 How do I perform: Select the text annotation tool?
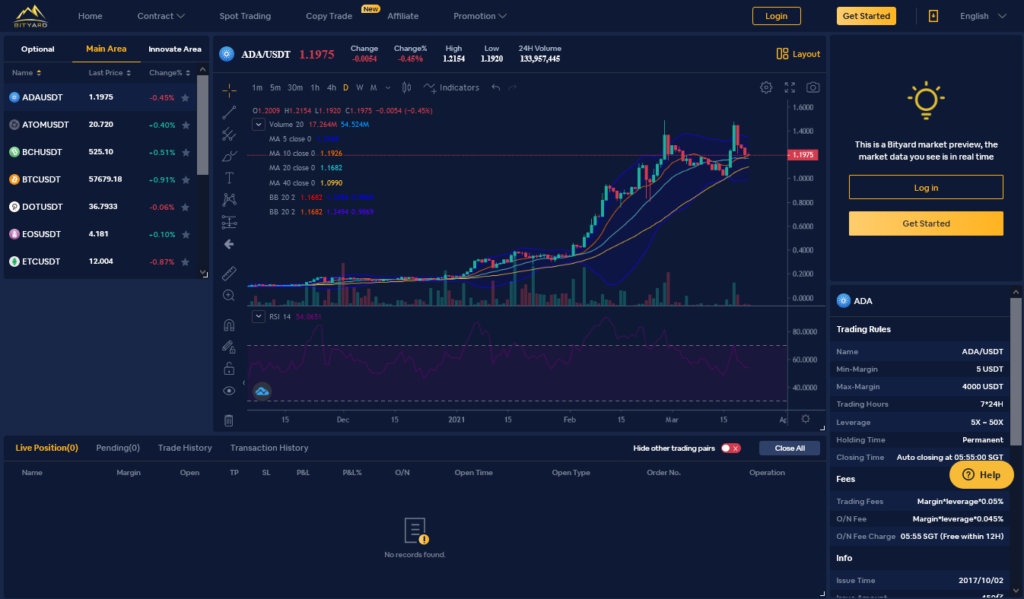(x=229, y=178)
